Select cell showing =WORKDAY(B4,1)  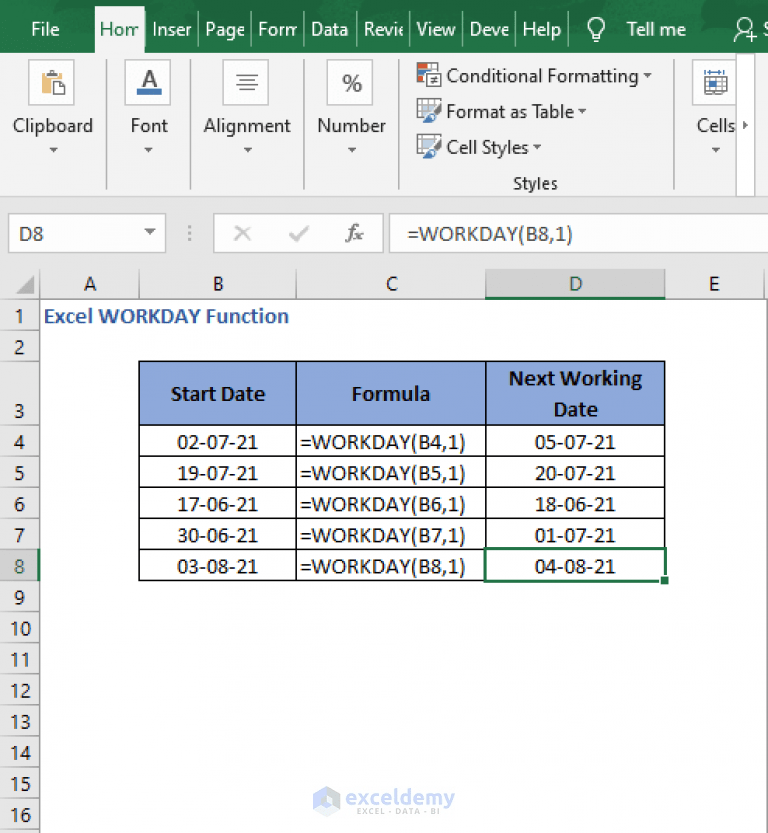(391, 441)
